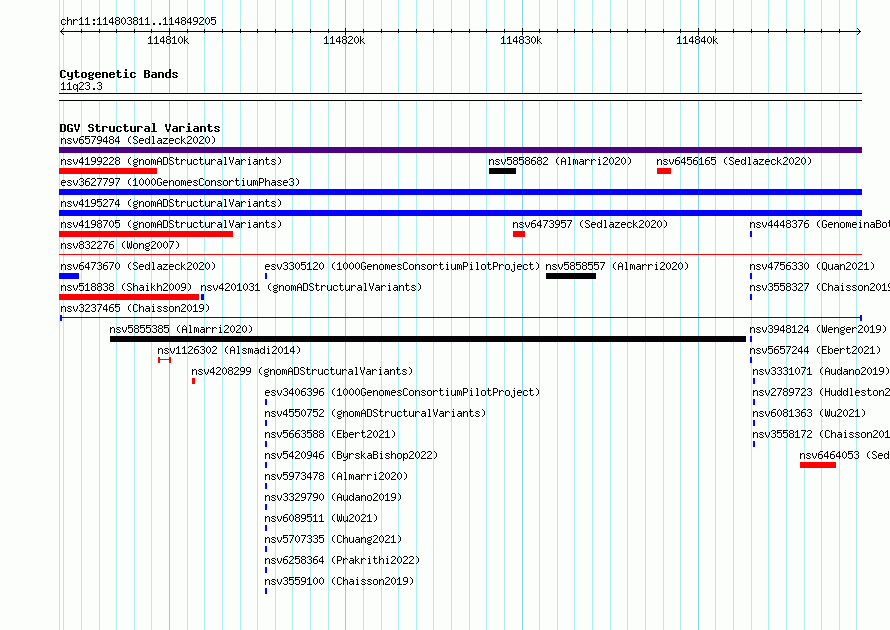Open nsv3558172 variant label
Image resolution: width=890 pixels, height=630 pixels.
(x=821, y=434)
